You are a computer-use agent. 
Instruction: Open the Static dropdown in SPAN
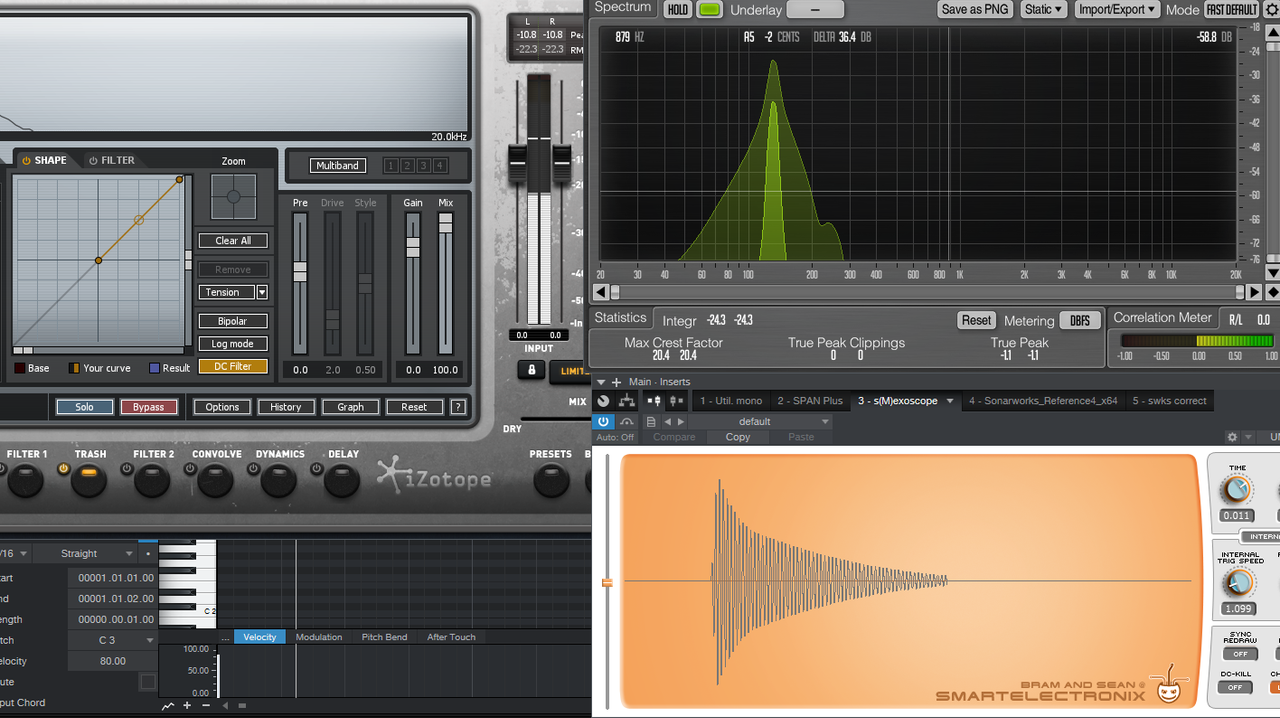click(1043, 9)
